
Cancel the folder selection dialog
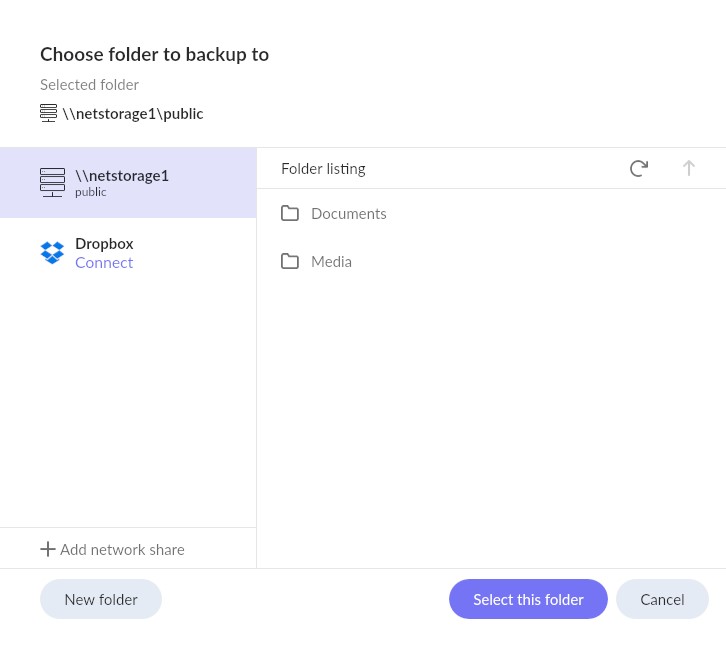662,599
